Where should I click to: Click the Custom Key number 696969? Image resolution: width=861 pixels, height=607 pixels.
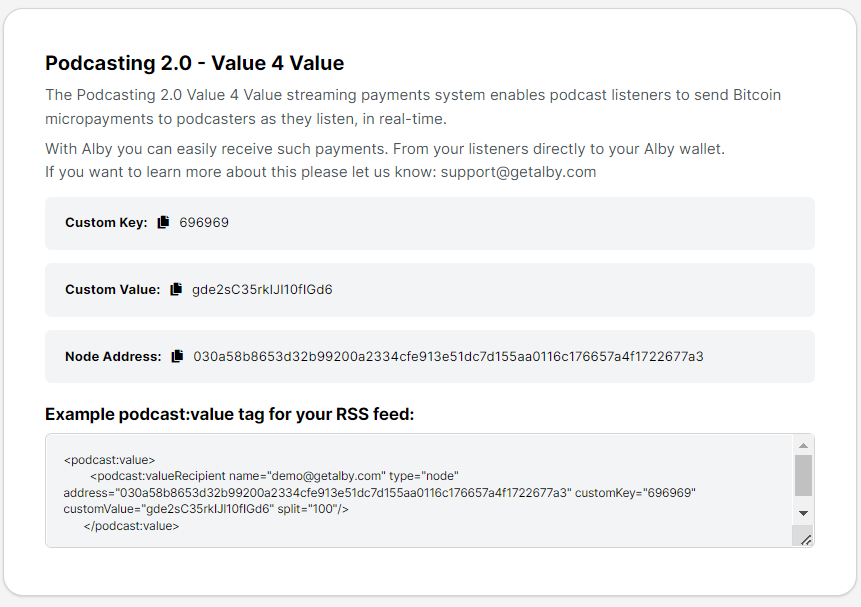204,222
